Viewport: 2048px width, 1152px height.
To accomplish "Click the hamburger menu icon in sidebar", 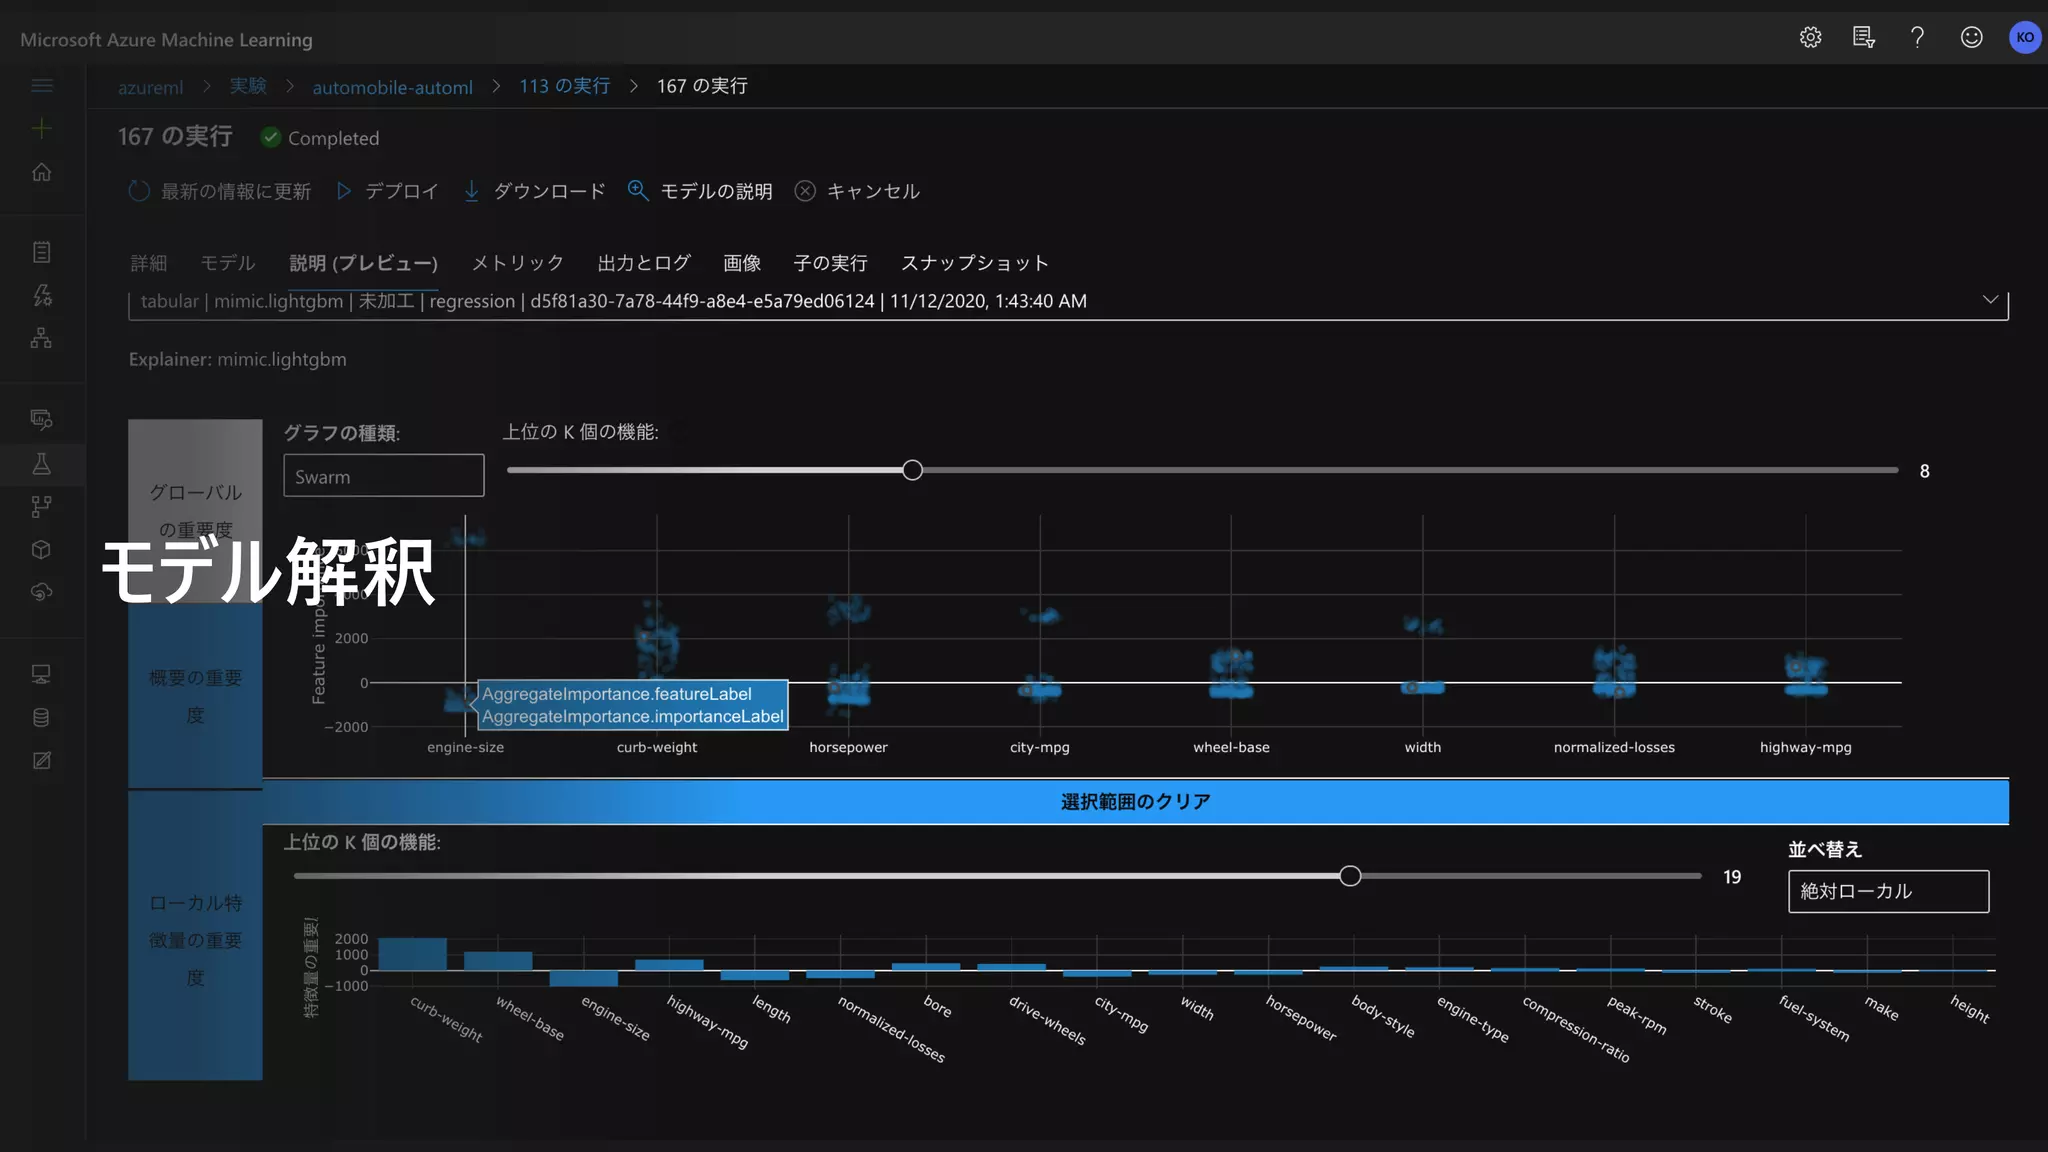I will (x=42, y=86).
